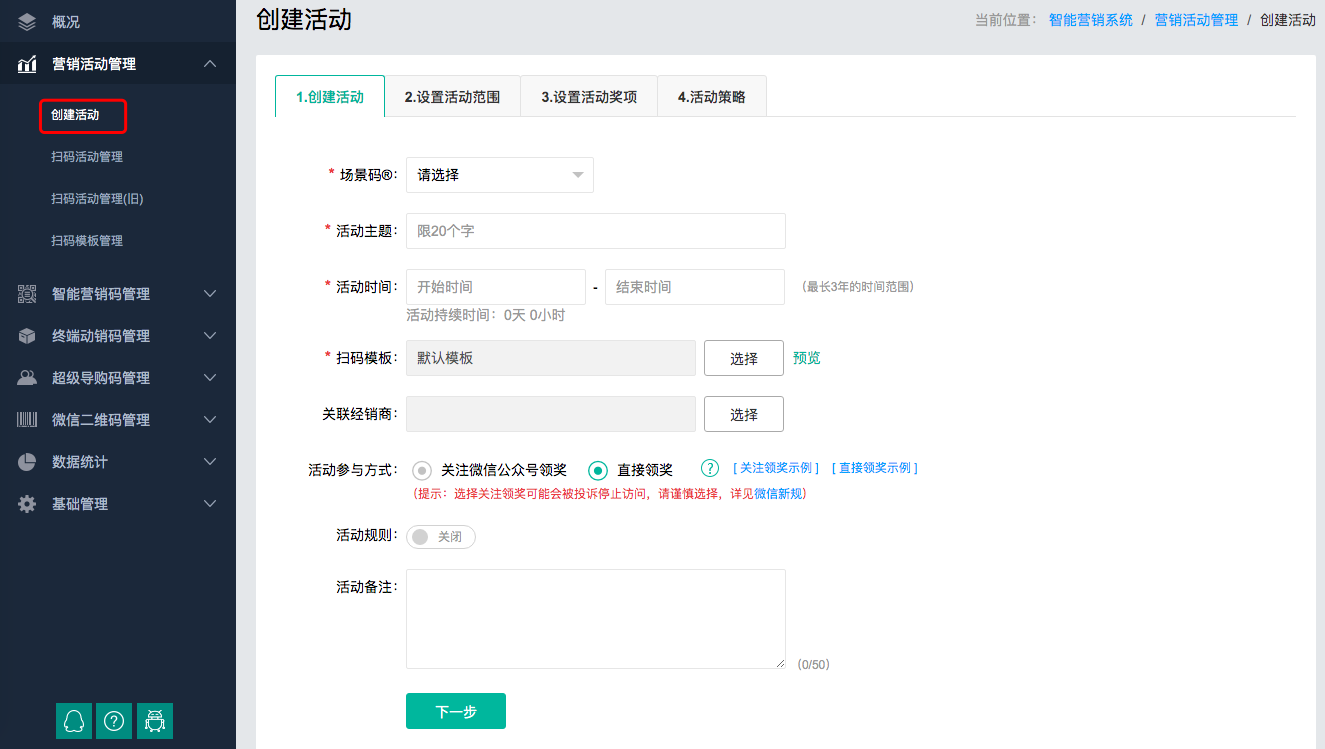Viewport: 1325px width, 749px height.
Task: Expand 基础管理 chevron
Action: (x=209, y=504)
